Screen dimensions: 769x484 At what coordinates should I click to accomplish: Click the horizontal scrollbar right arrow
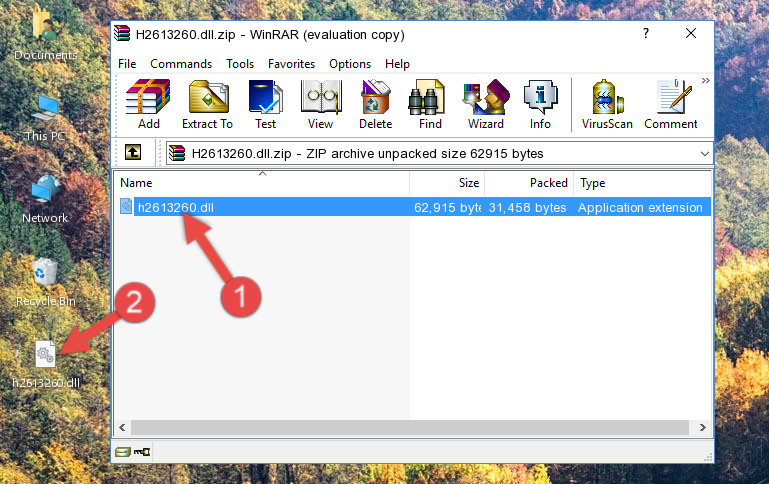pos(702,427)
